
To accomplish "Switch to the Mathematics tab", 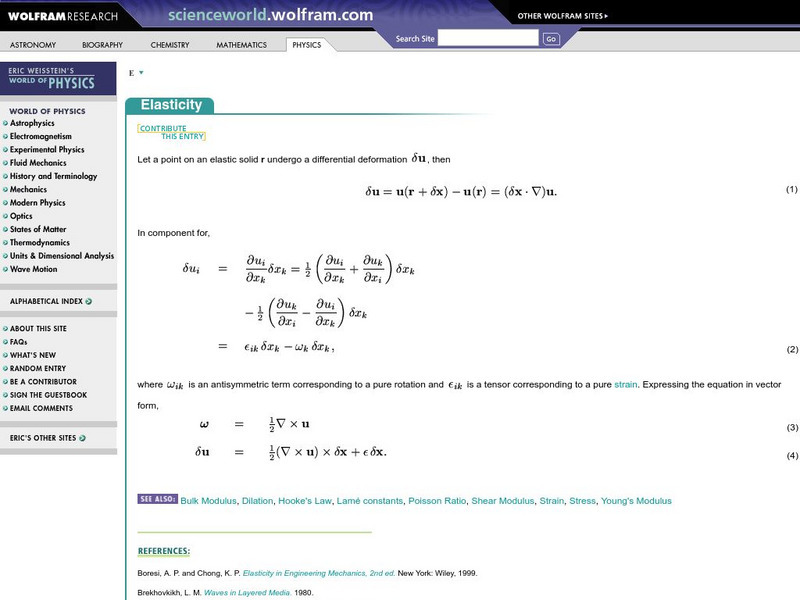I will [x=241, y=45].
